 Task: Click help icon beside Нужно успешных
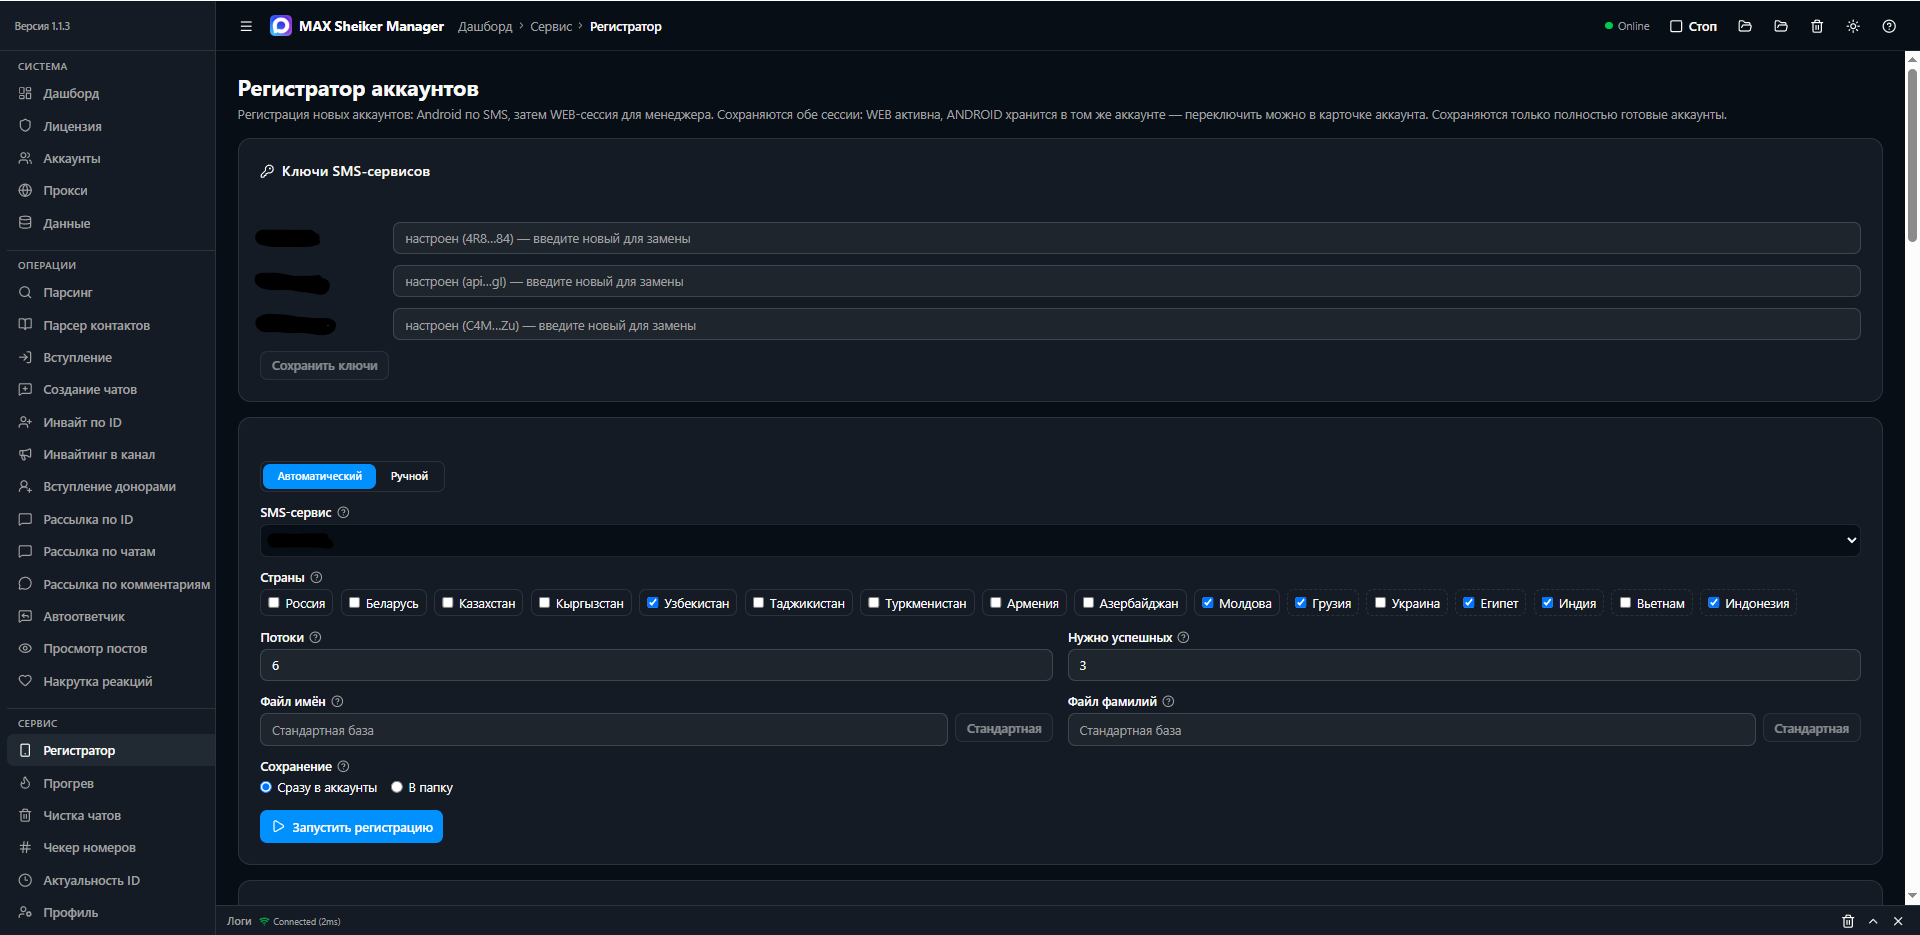pos(1183,637)
